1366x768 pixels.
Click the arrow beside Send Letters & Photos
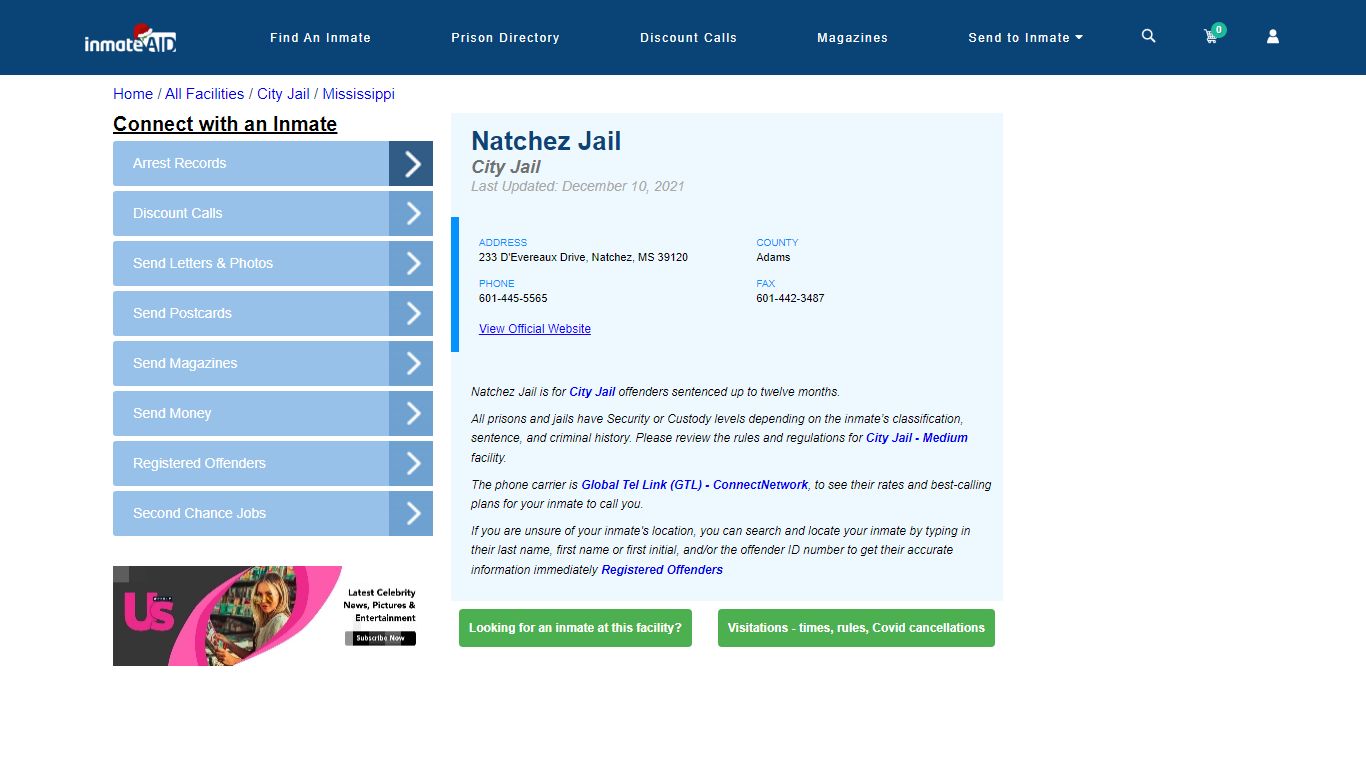[x=411, y=263]
